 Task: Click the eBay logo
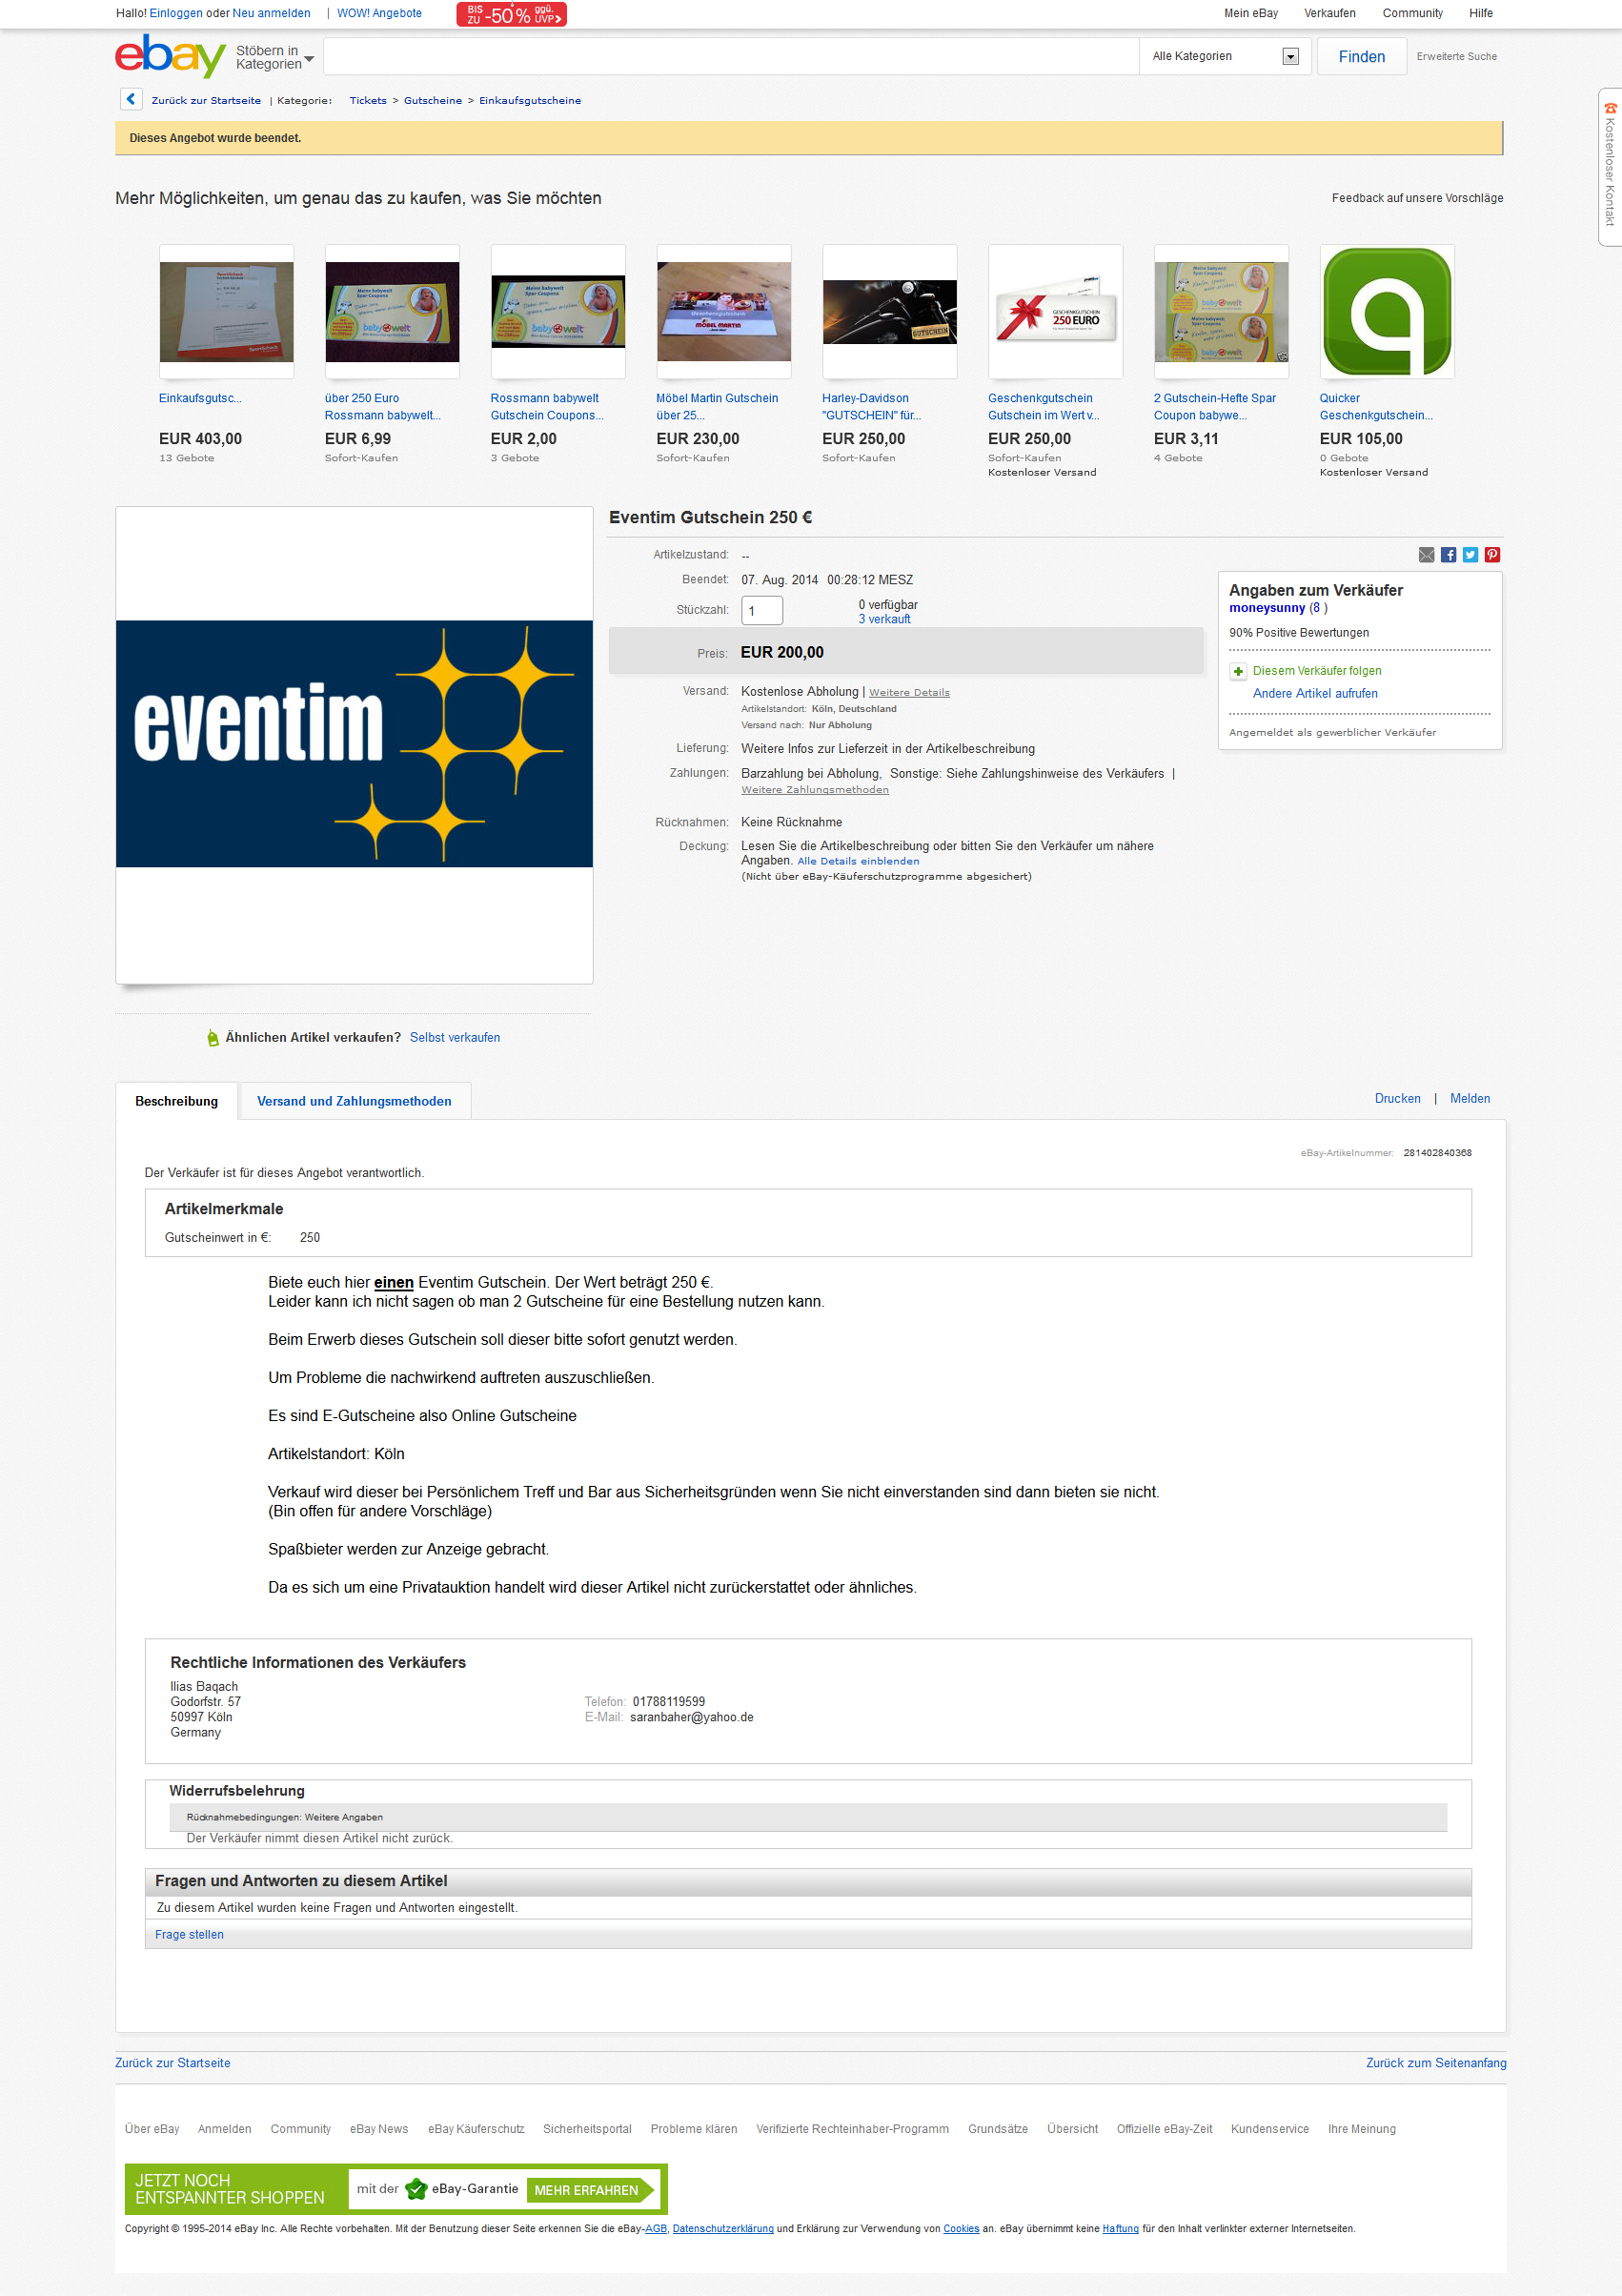tap(170, 56)
